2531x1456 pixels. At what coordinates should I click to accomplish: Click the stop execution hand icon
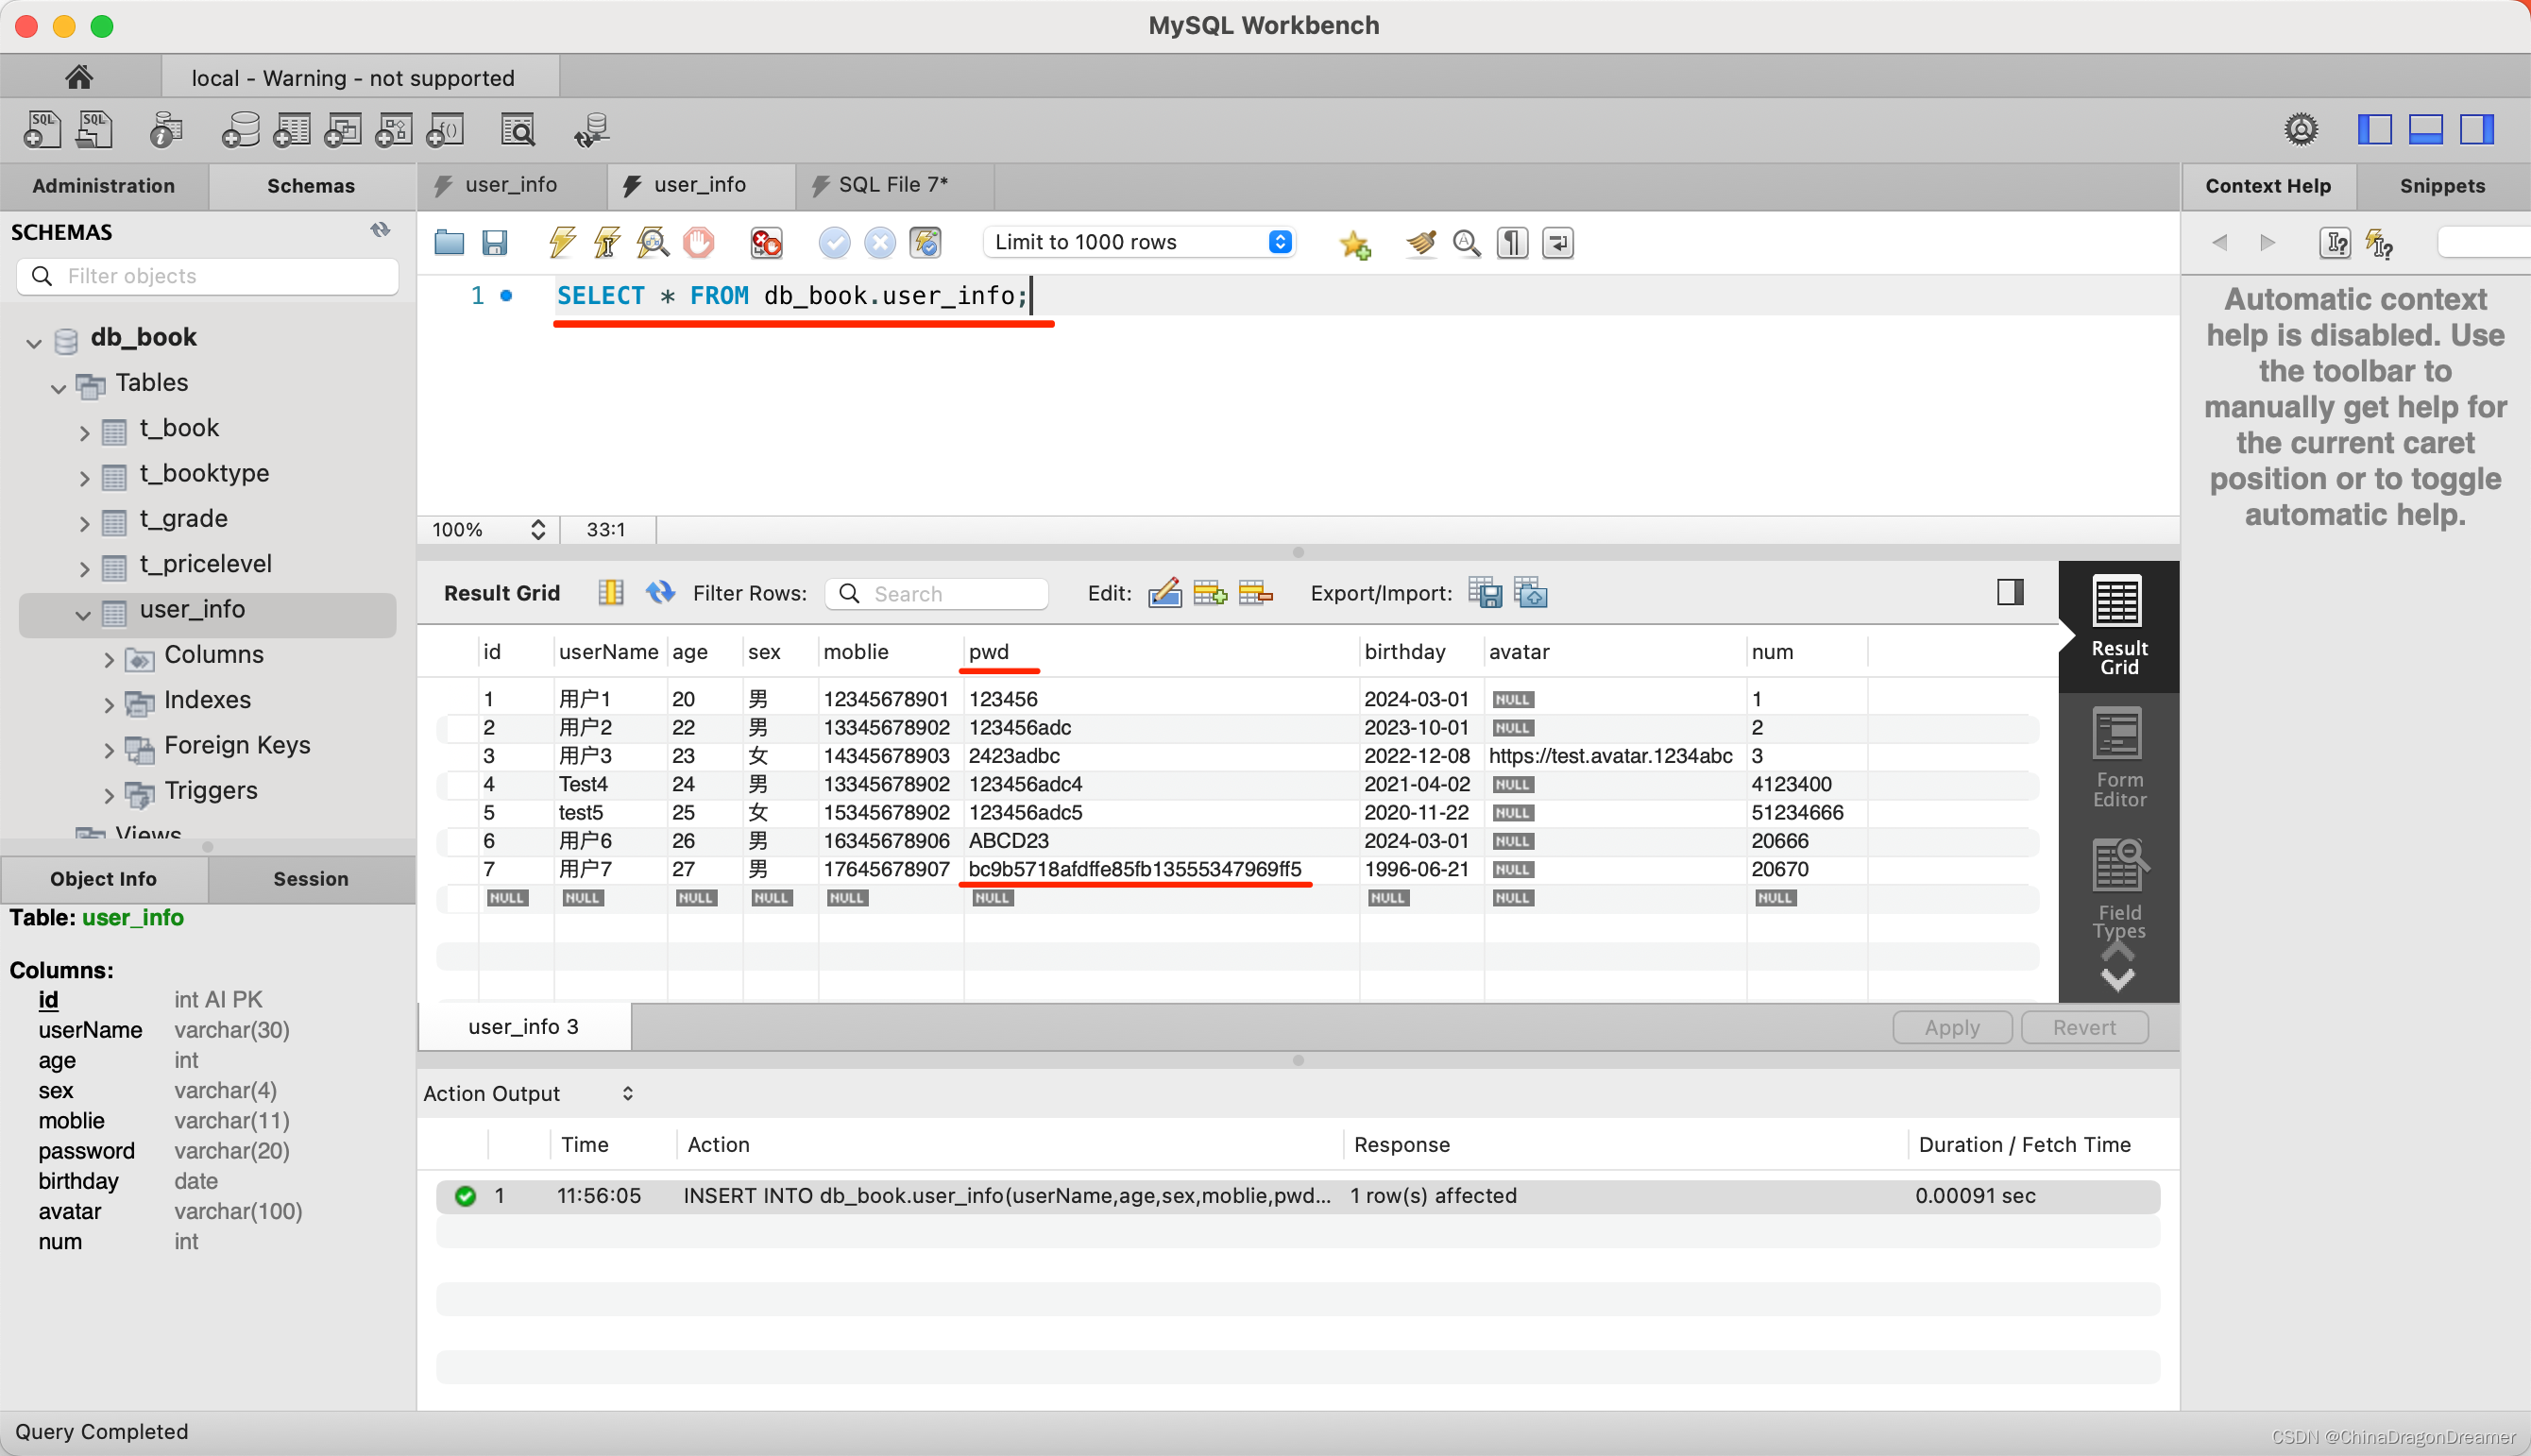point(698,243)
